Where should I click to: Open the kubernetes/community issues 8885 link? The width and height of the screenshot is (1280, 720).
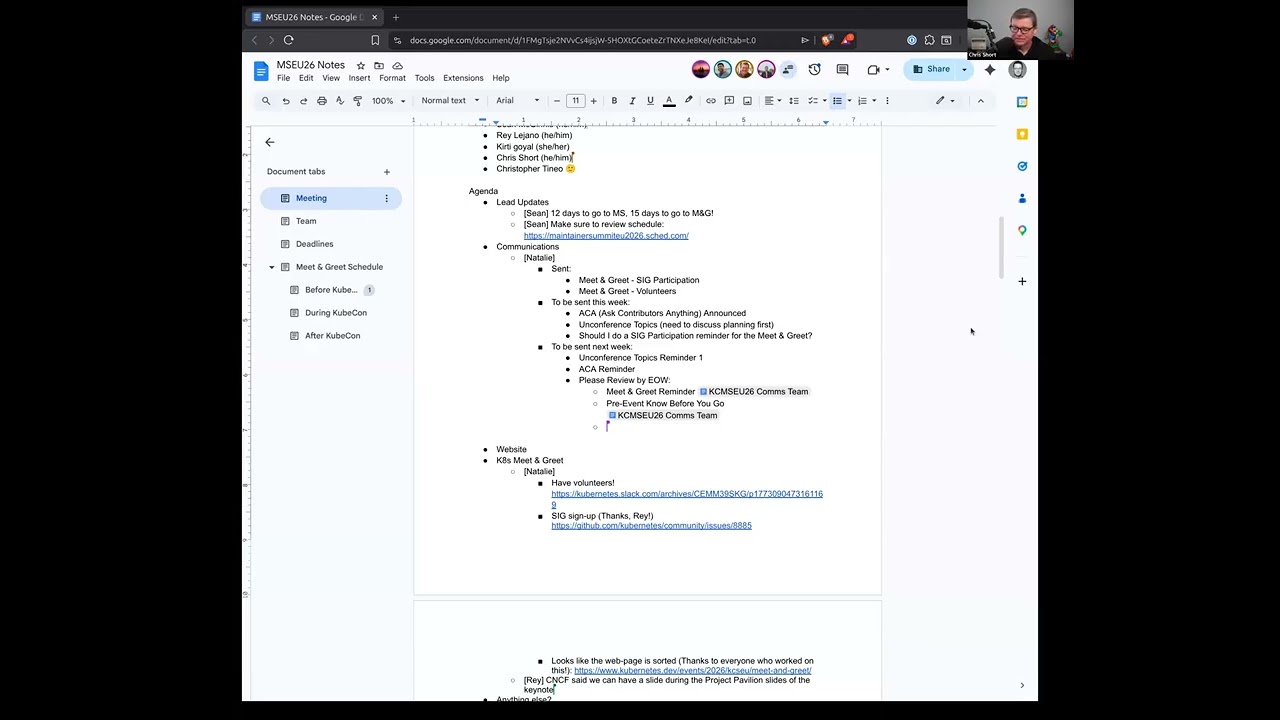pyautogui.click(x=651, y=526)
